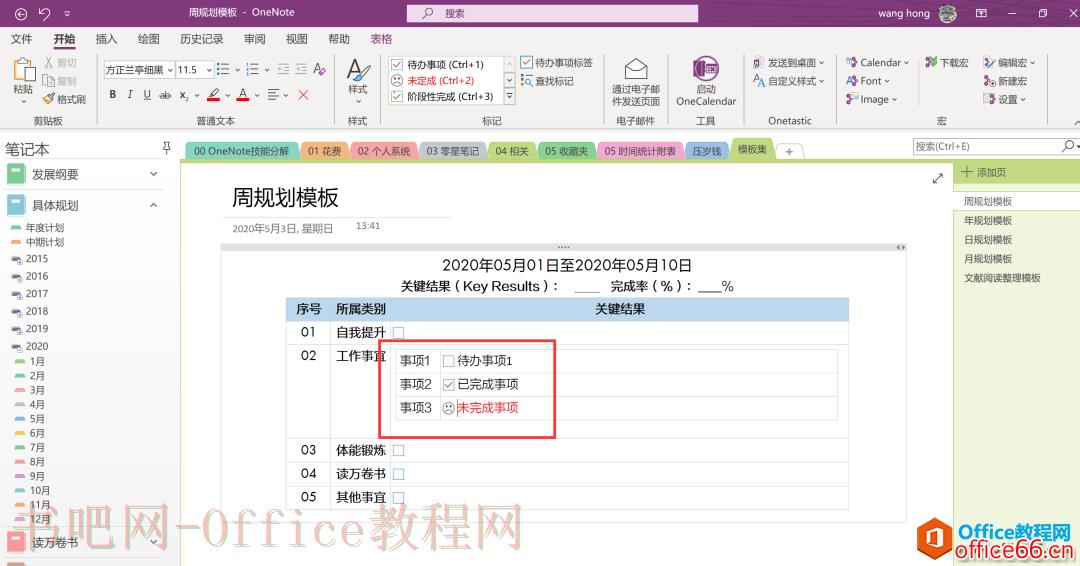Decrease indent of the paragraph

coord(283,69)
